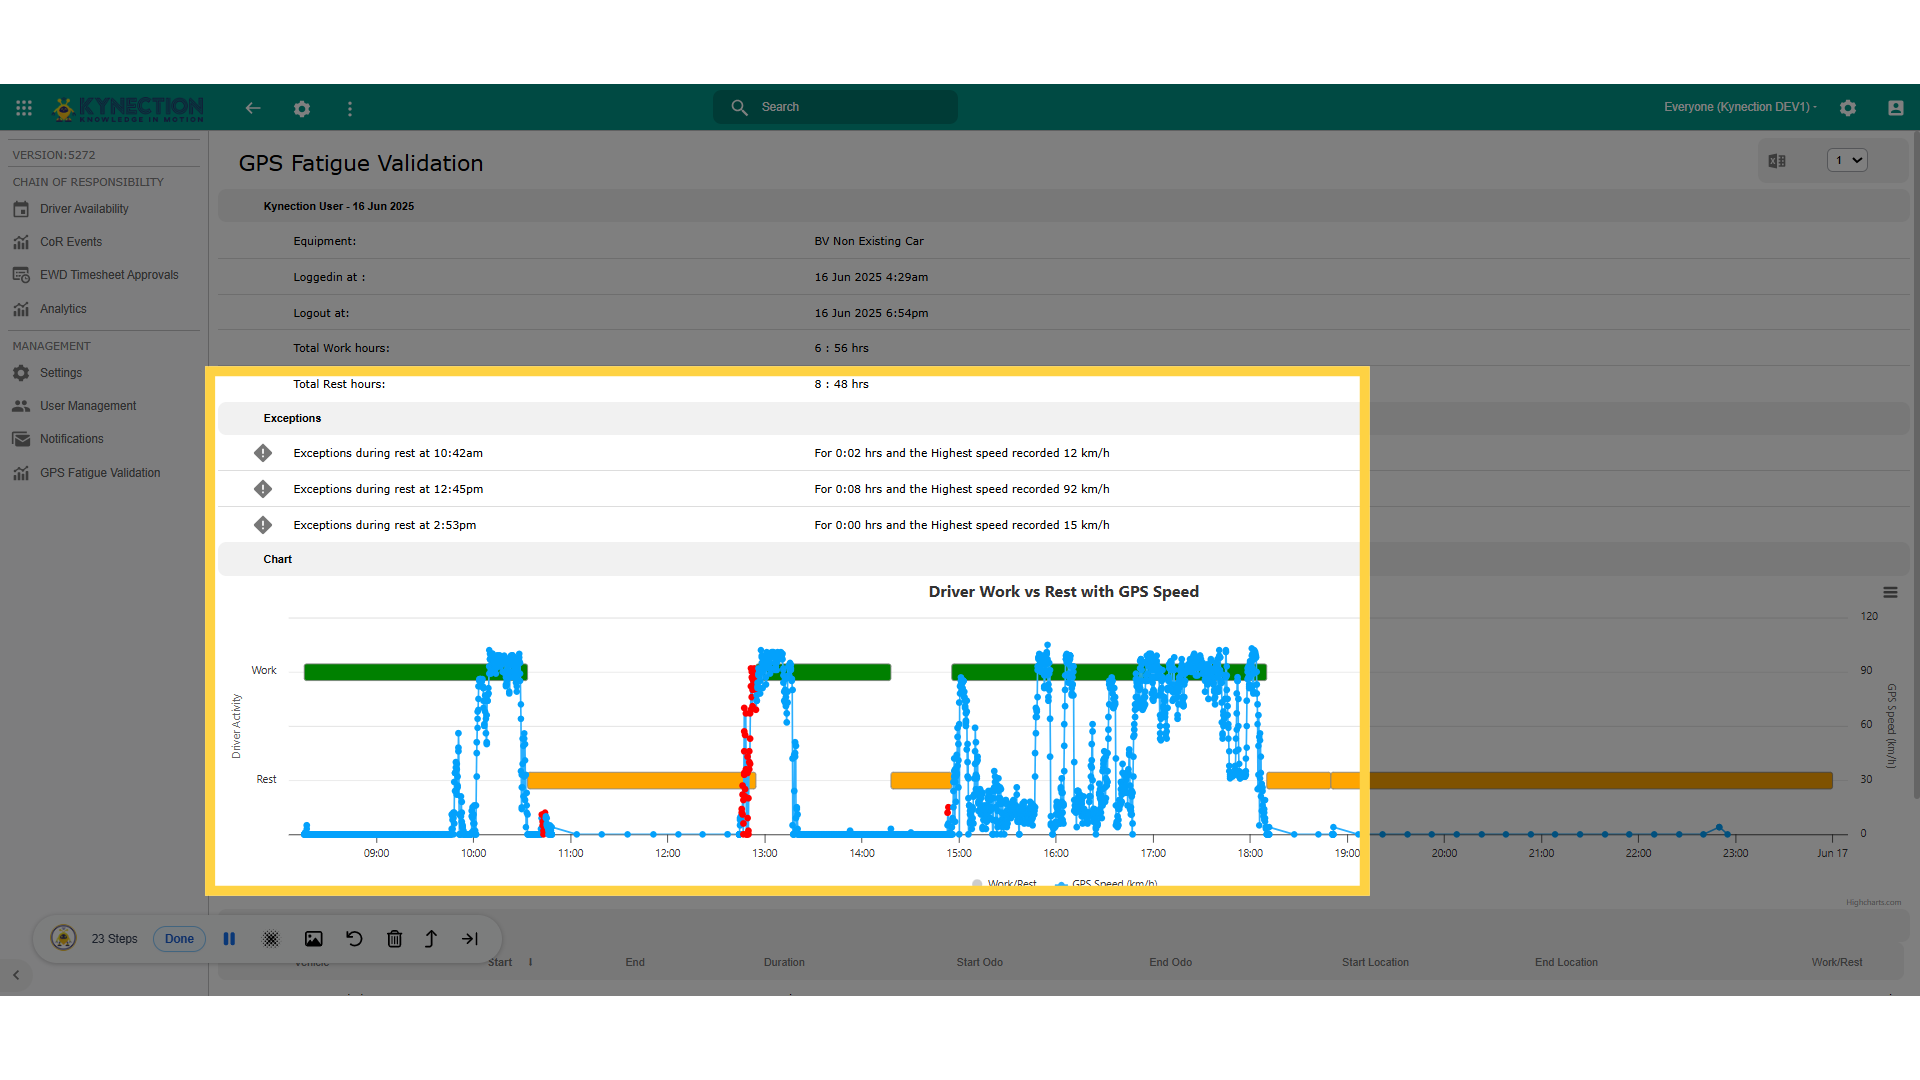Screen dimensions: 1920x1080
Task: Click the Kynection logo
Action: 128,108
